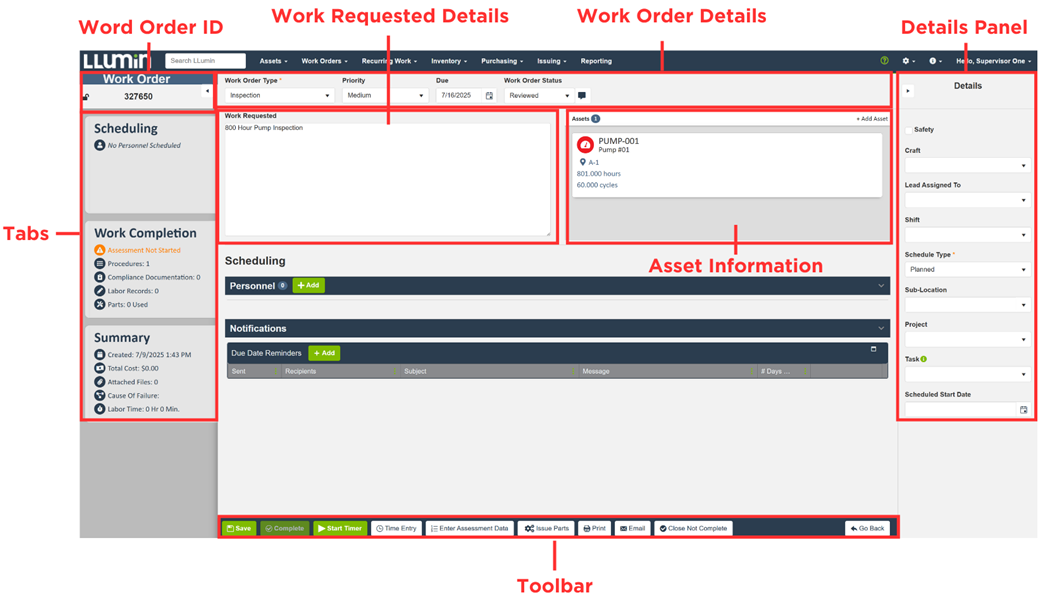This screenshot has width=1050, height=597.
Task: Click inside the Work Requested text area
Action: click(x=387, y=180)
